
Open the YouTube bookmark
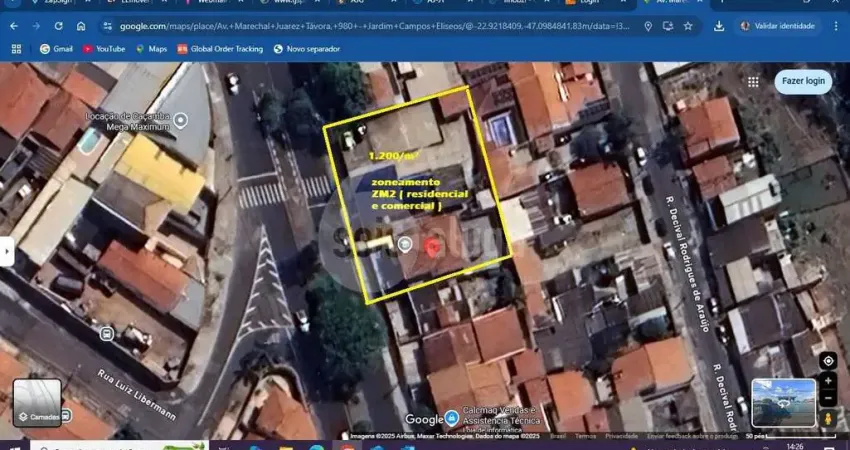104,49
